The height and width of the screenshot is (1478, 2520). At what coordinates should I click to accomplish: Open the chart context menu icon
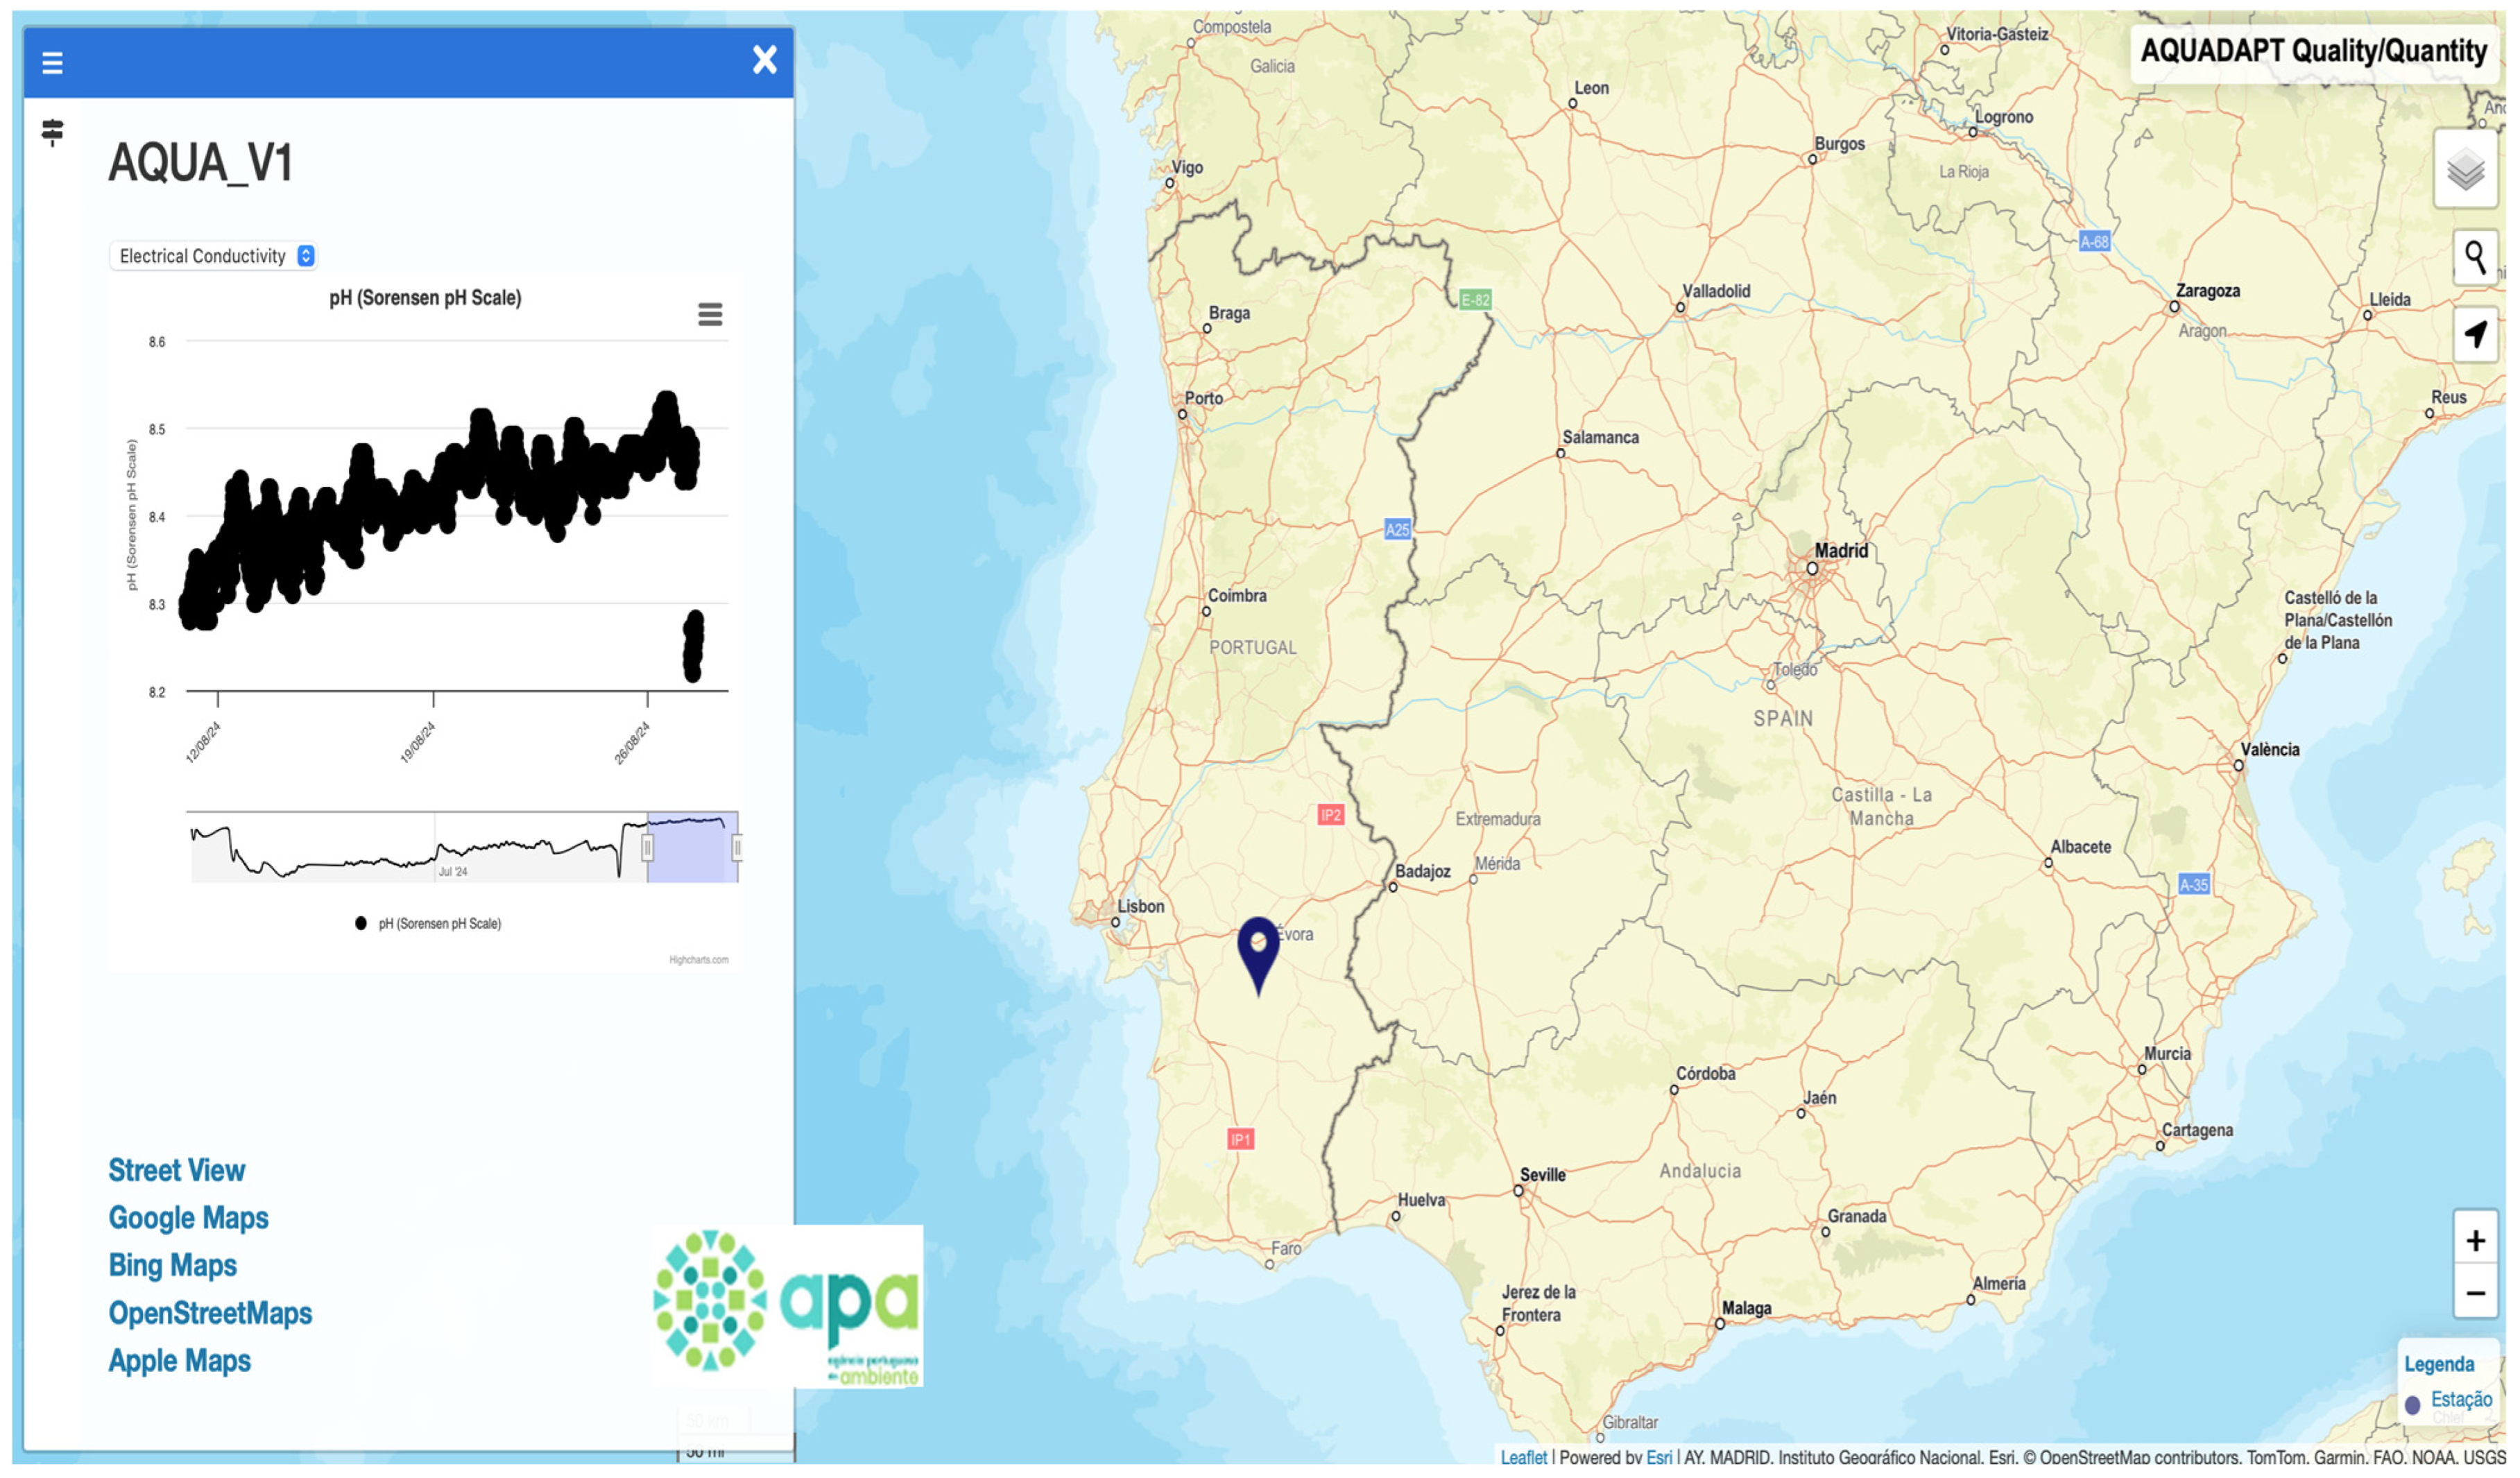710,315
